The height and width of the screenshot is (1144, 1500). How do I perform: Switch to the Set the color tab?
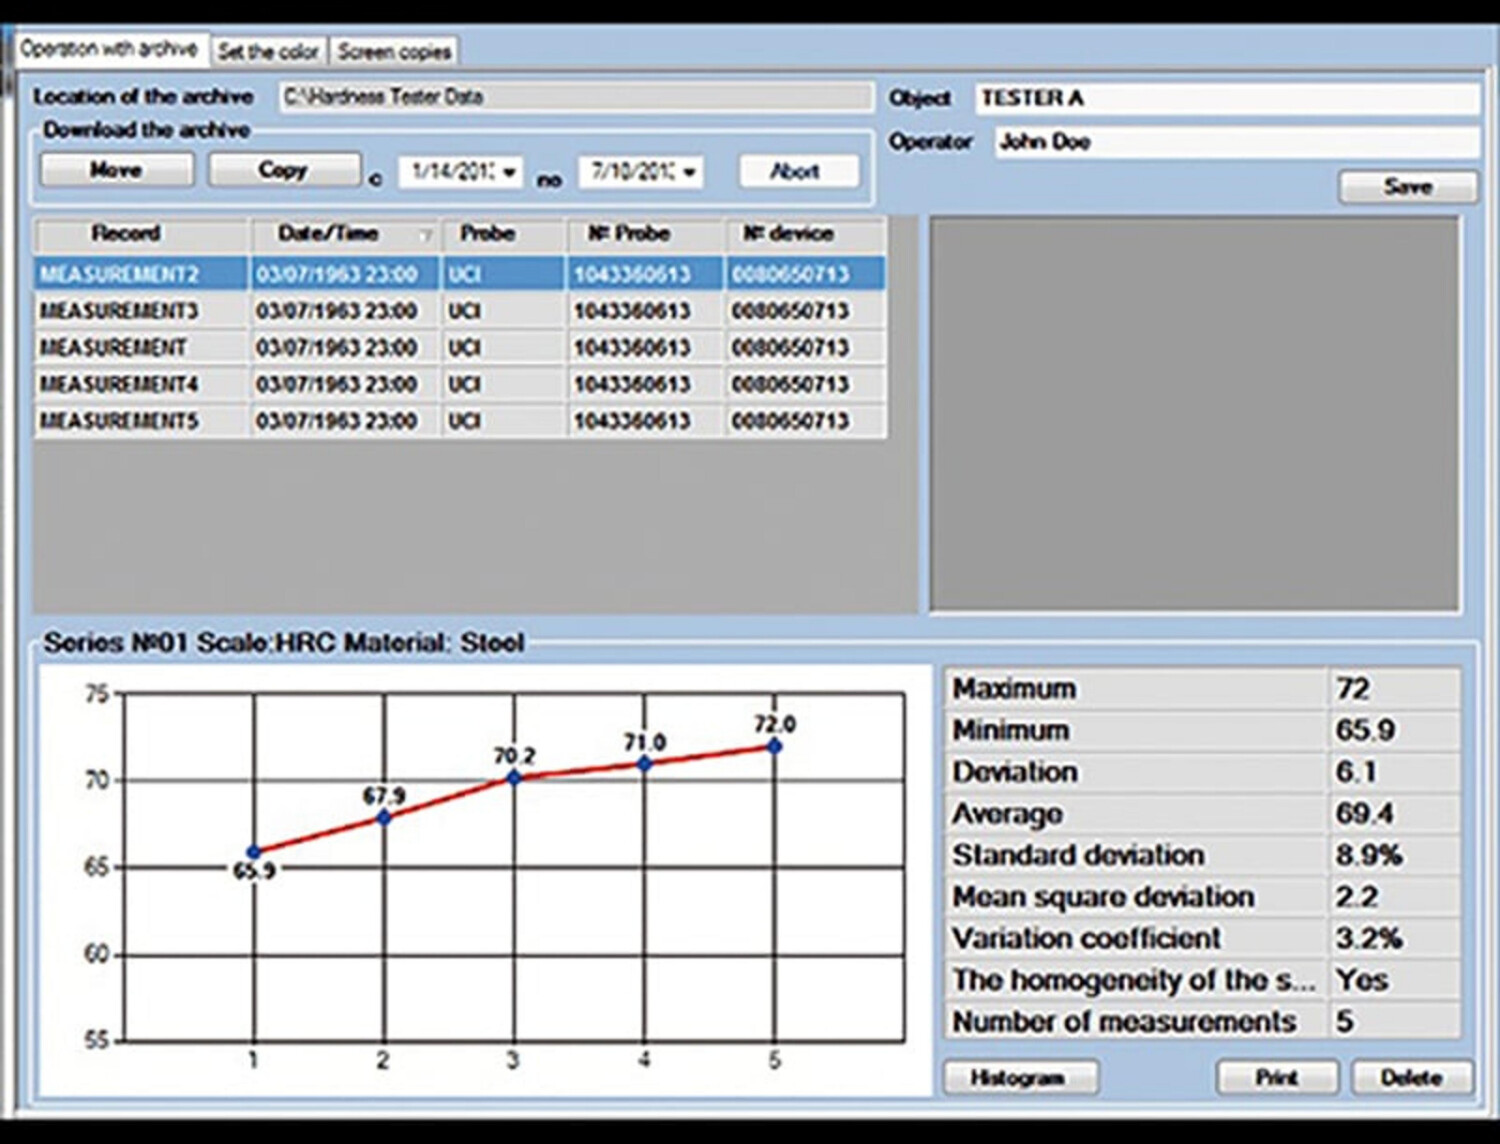coord(268,51)
